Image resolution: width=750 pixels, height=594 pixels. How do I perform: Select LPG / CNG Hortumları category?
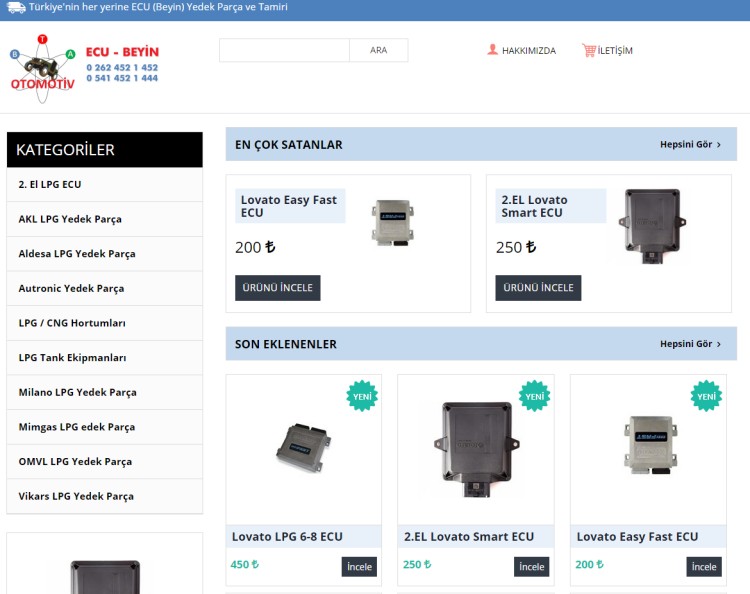[105, 323]
